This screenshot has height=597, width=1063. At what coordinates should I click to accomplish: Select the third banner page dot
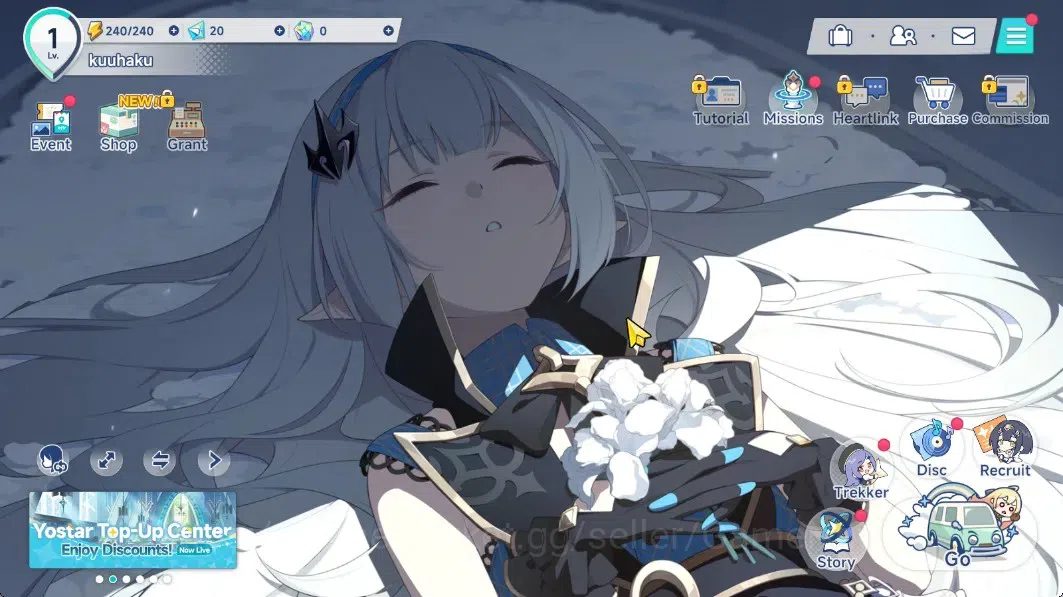coord(127,579)
